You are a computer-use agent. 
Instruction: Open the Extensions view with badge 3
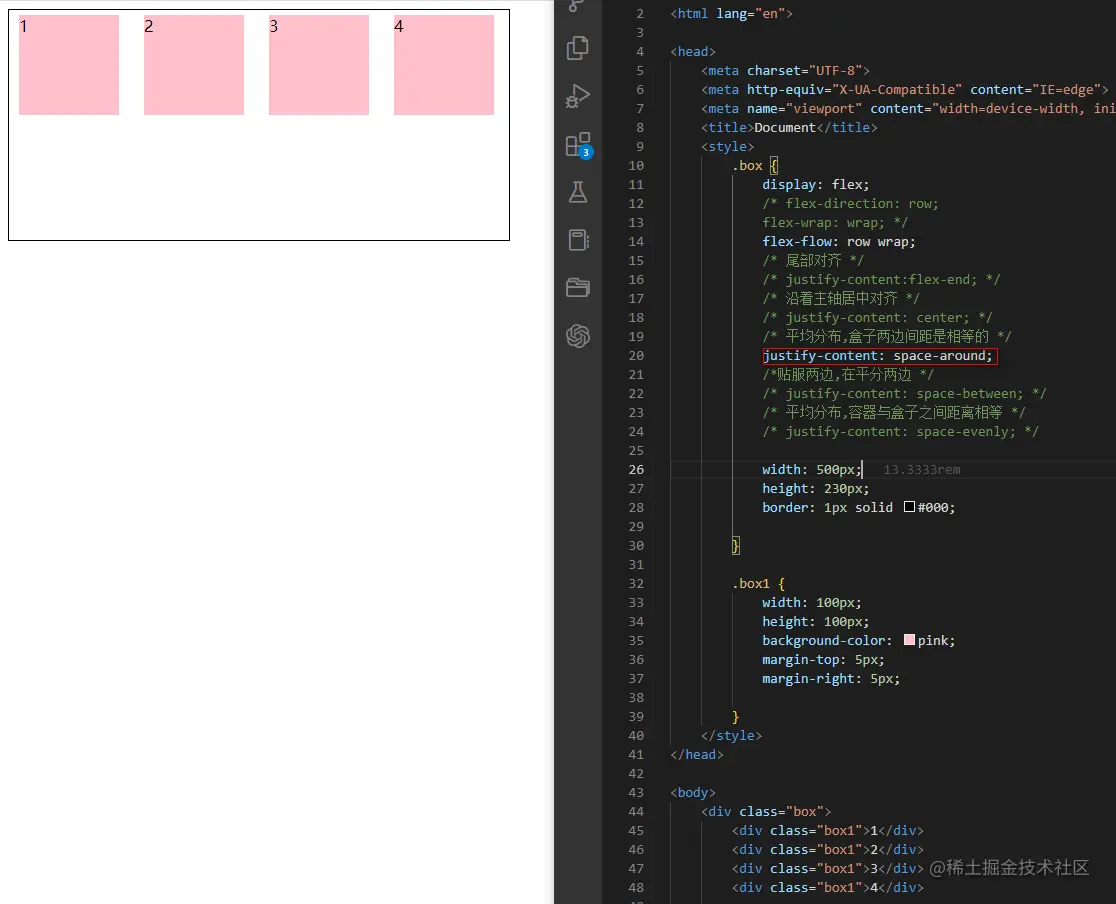(578, 144)
